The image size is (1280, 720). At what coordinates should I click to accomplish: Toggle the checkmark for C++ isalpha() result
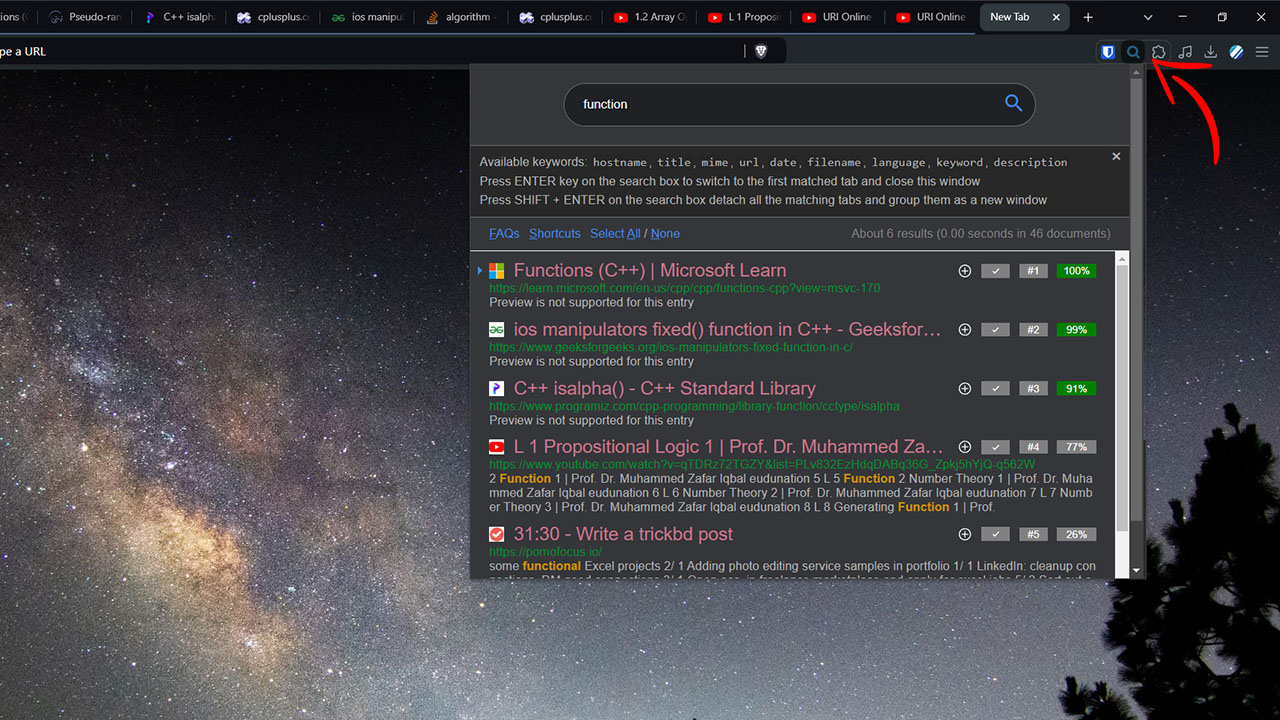(995, 389)
